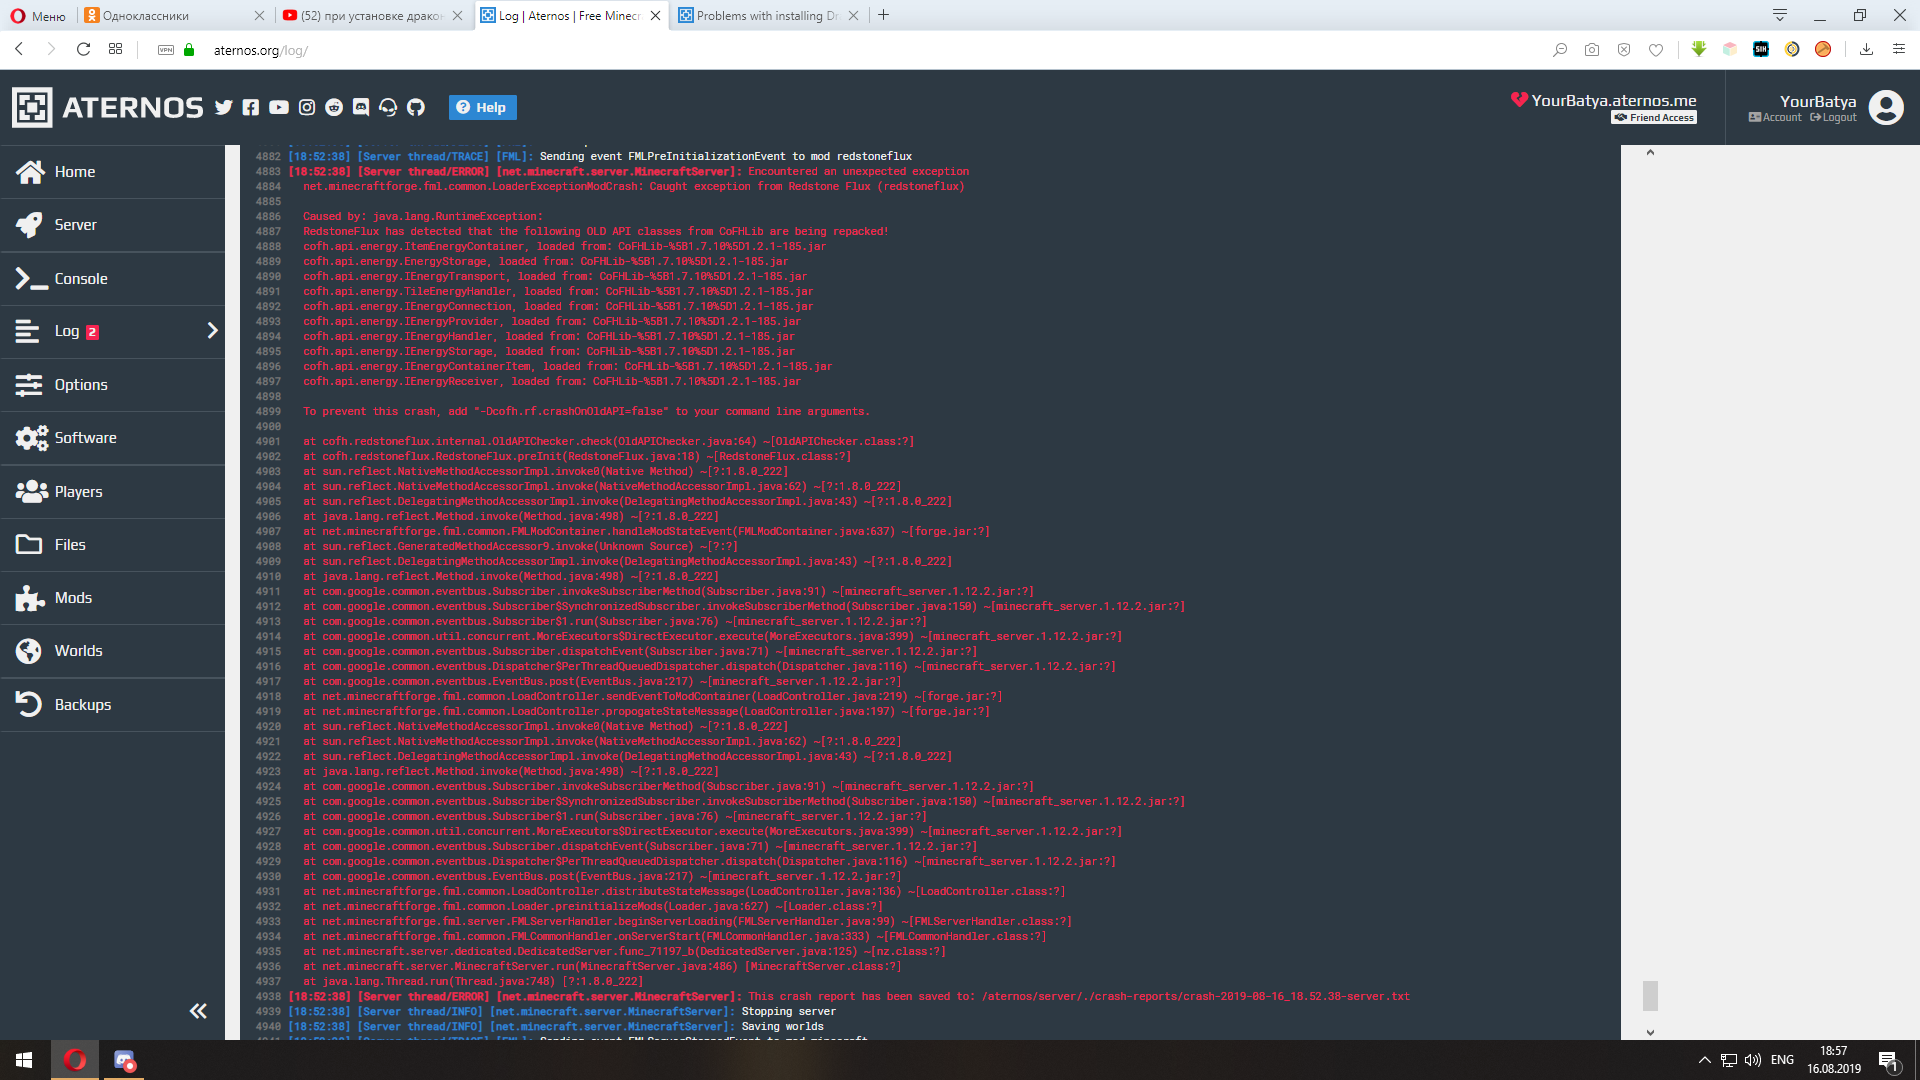Open the Opera easy setup sliders icon
The width and height of the screenshot is (1920, 1080).
coord(1899,49)
